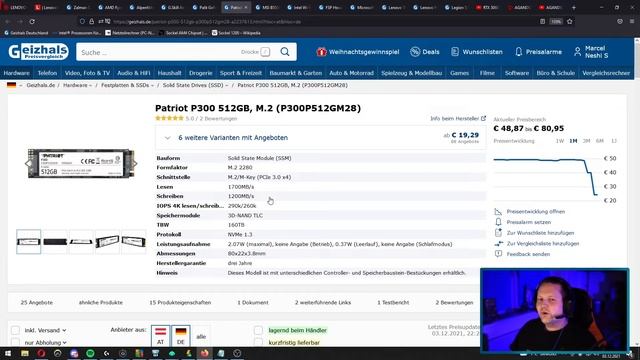Open Weihnachtsgewinnspiel gift link
The image size is (640, 360).
tap(358, 52)
